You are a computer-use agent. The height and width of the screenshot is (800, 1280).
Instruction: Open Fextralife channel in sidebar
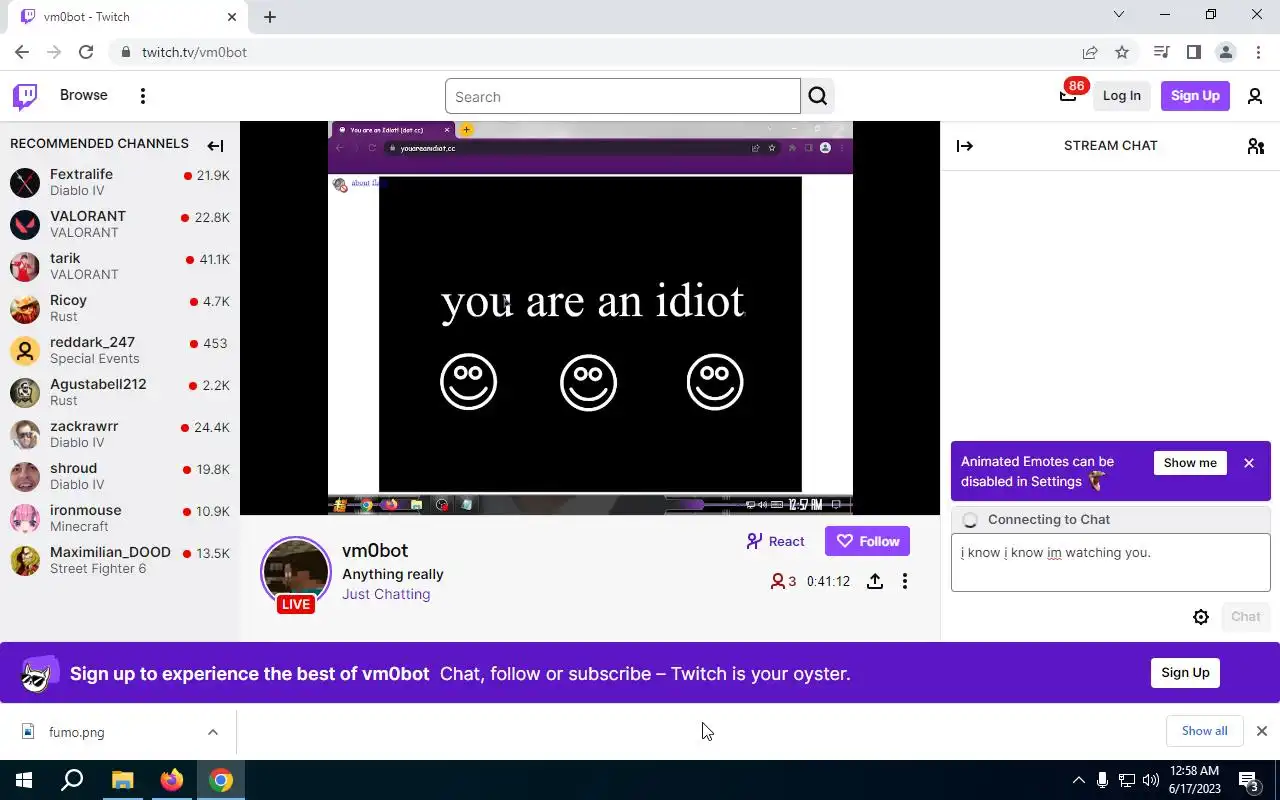[120, 182]
